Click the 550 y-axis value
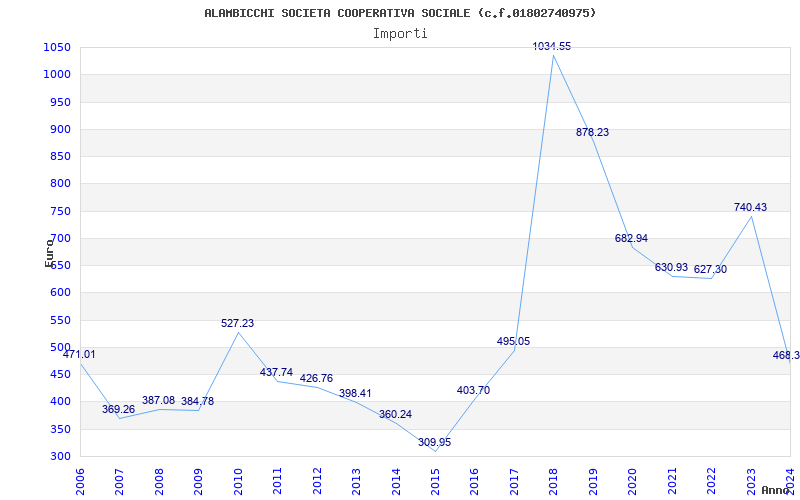Image resolution: width=800 pixels, height=500 pixels. 60,320
